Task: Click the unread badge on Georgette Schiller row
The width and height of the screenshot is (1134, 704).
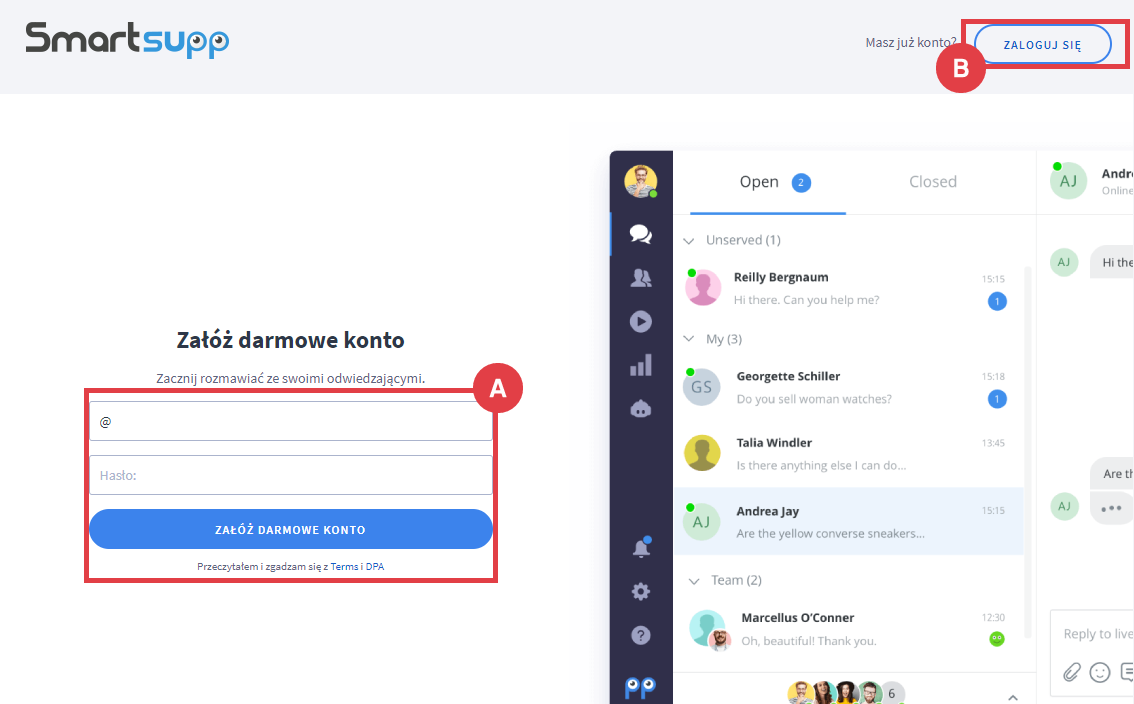Action: (x=997, y=399)
